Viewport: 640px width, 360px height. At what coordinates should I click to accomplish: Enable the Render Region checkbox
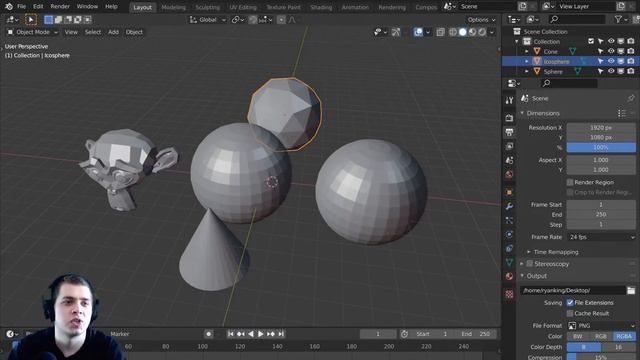point(570,182)
